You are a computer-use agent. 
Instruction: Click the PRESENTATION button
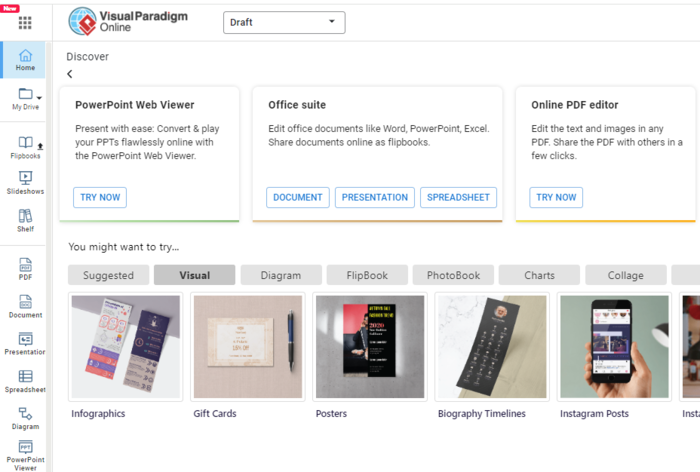(x=375, y=197)
